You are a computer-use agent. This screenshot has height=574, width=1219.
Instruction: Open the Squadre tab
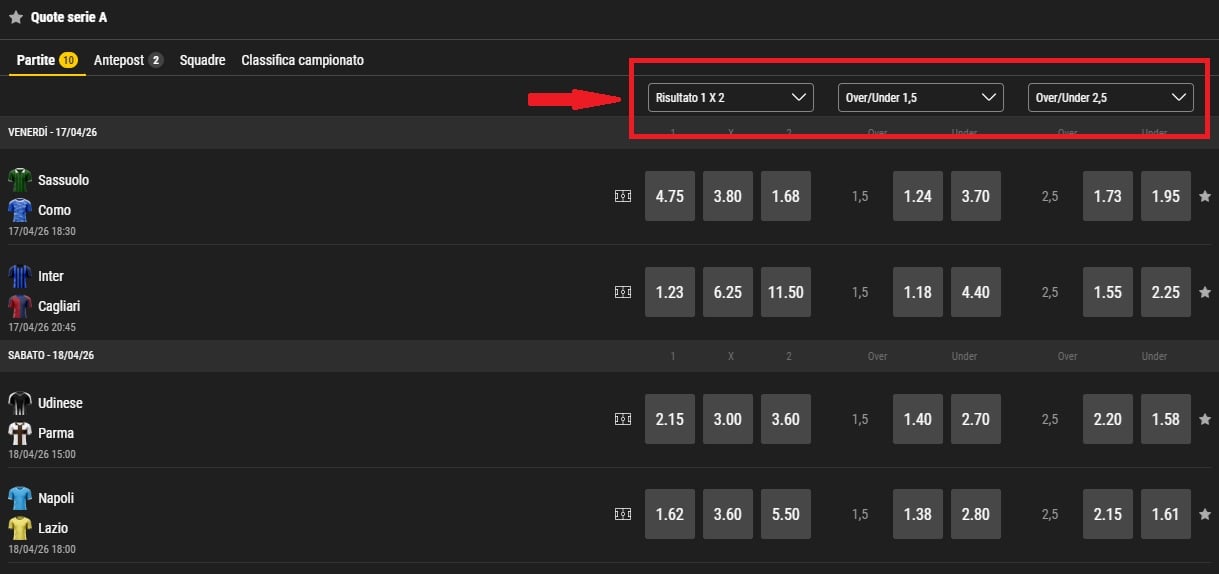[x=202, y=60]
